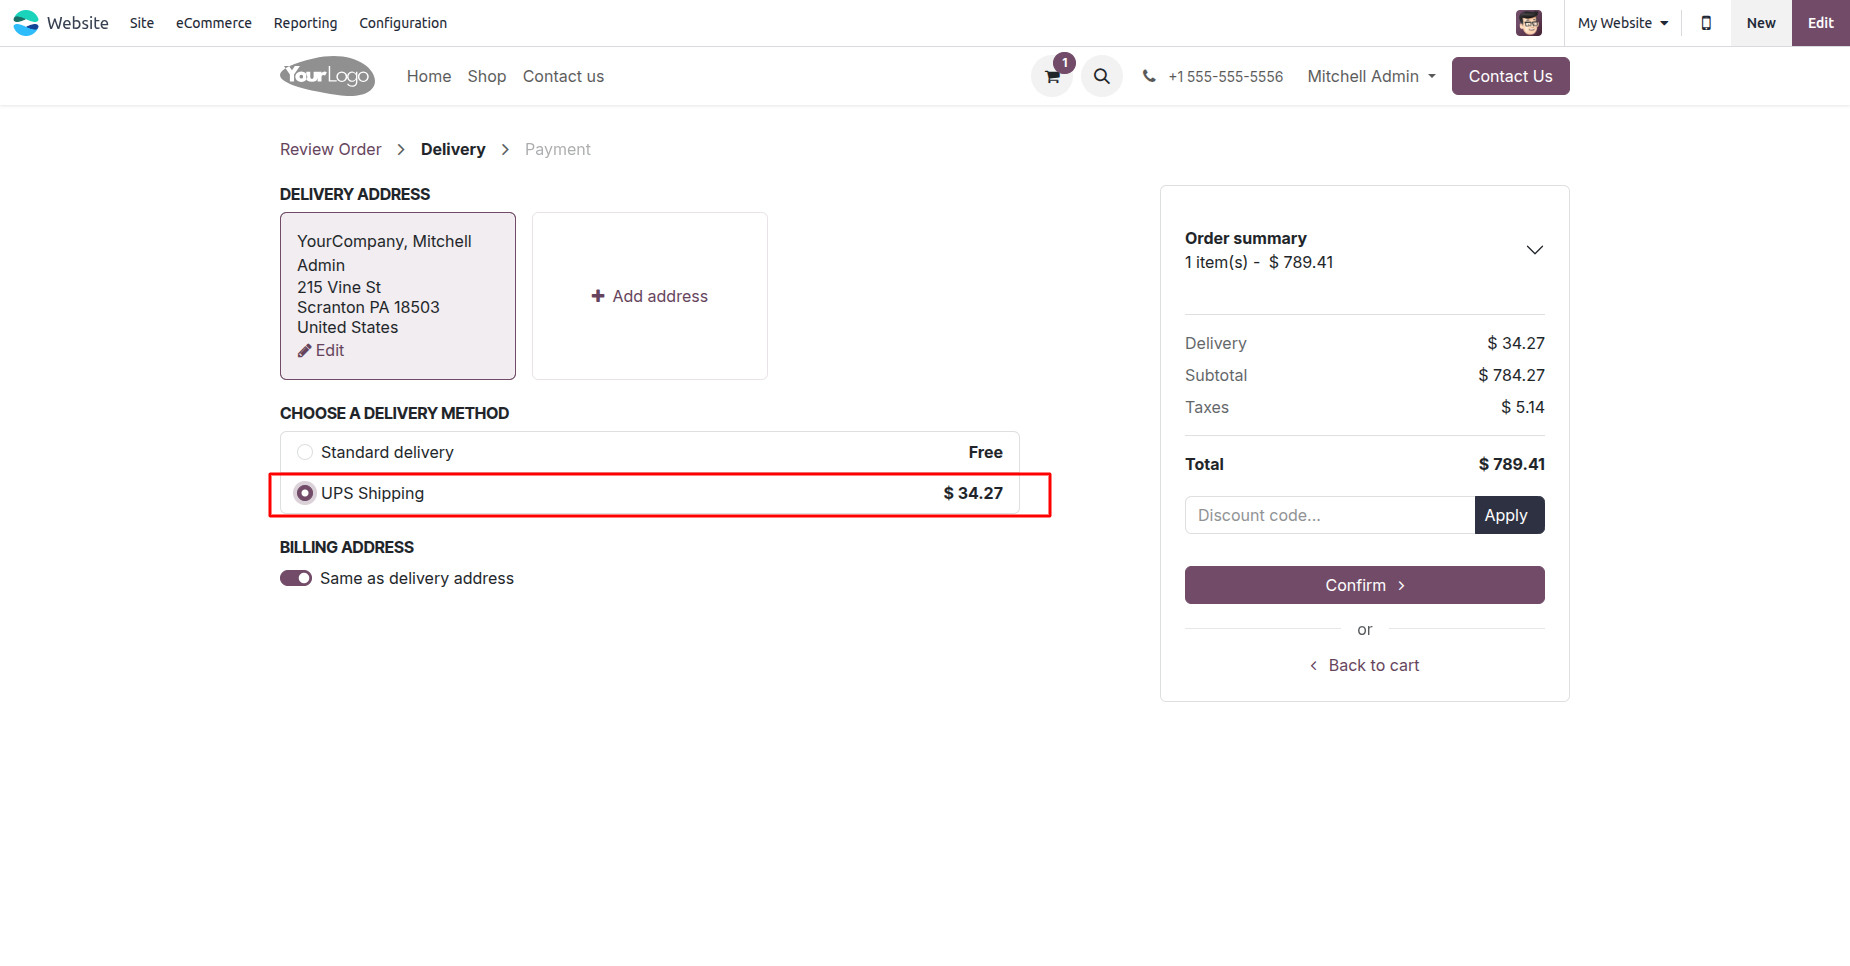The height and width of the screenshot is (966, 1850).
Task: Click the Discount code input field
Action: click(x=1329, y=516)
